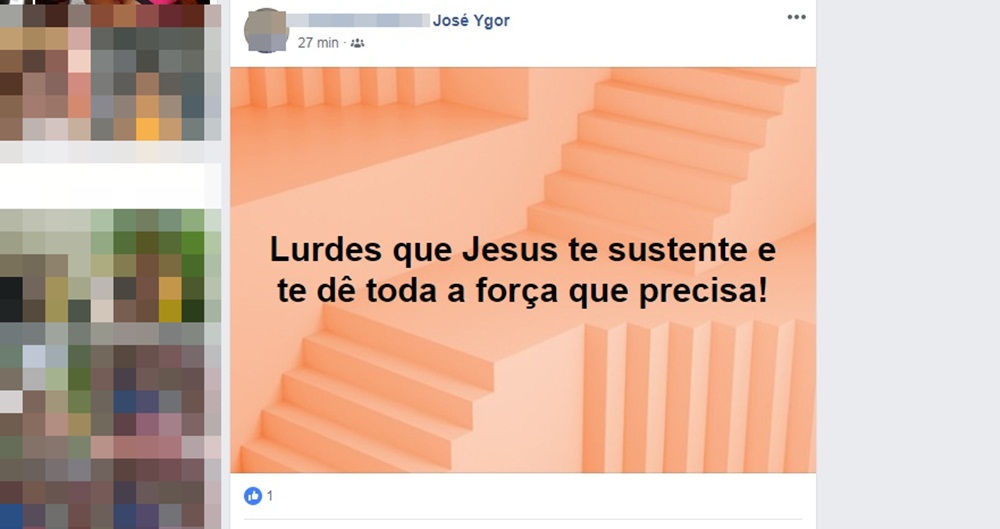This screenshot has width=1000, height=529.
Task: Click the José Ygor profile name
Action: 471,20
